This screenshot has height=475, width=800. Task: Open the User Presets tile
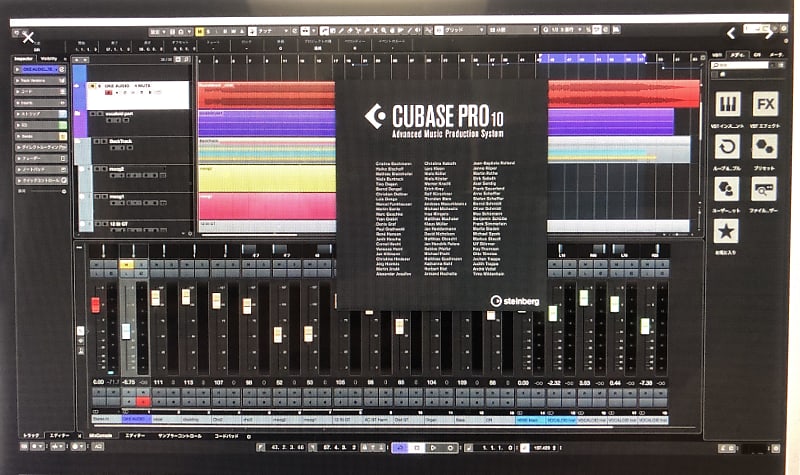click(727, 189)
